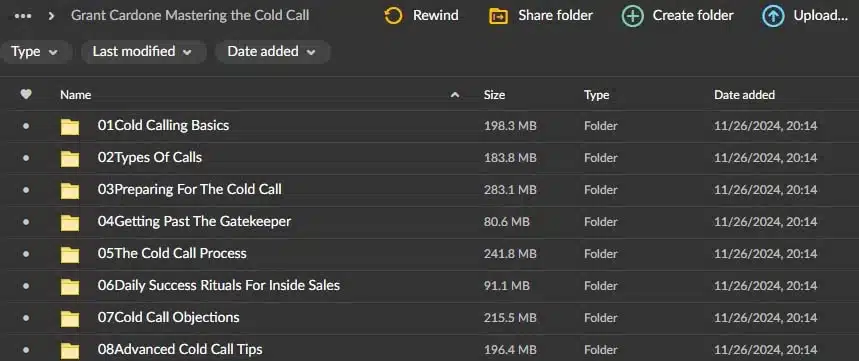Viewport: 859px width, 361px height.
Task: Click the 91.1 MB size value
Action: tap(506, 285)
